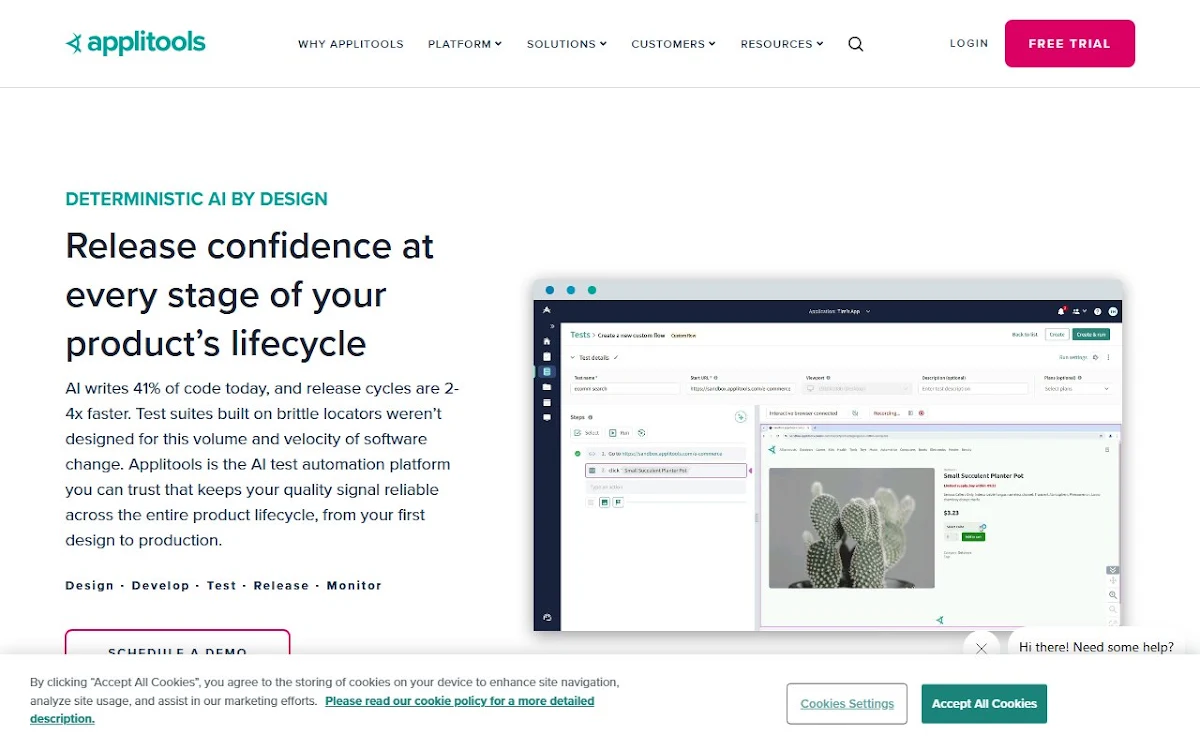Screen dimensions: 1200x750
Task: Click the flag icon below the steps list
Action: tap(618, 502)
